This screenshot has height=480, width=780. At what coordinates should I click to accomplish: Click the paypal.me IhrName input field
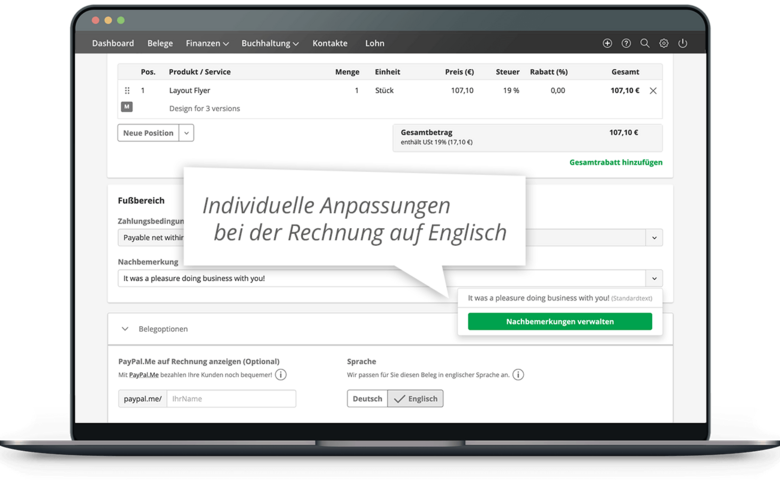pyautogui.click(x=231, y=398)
